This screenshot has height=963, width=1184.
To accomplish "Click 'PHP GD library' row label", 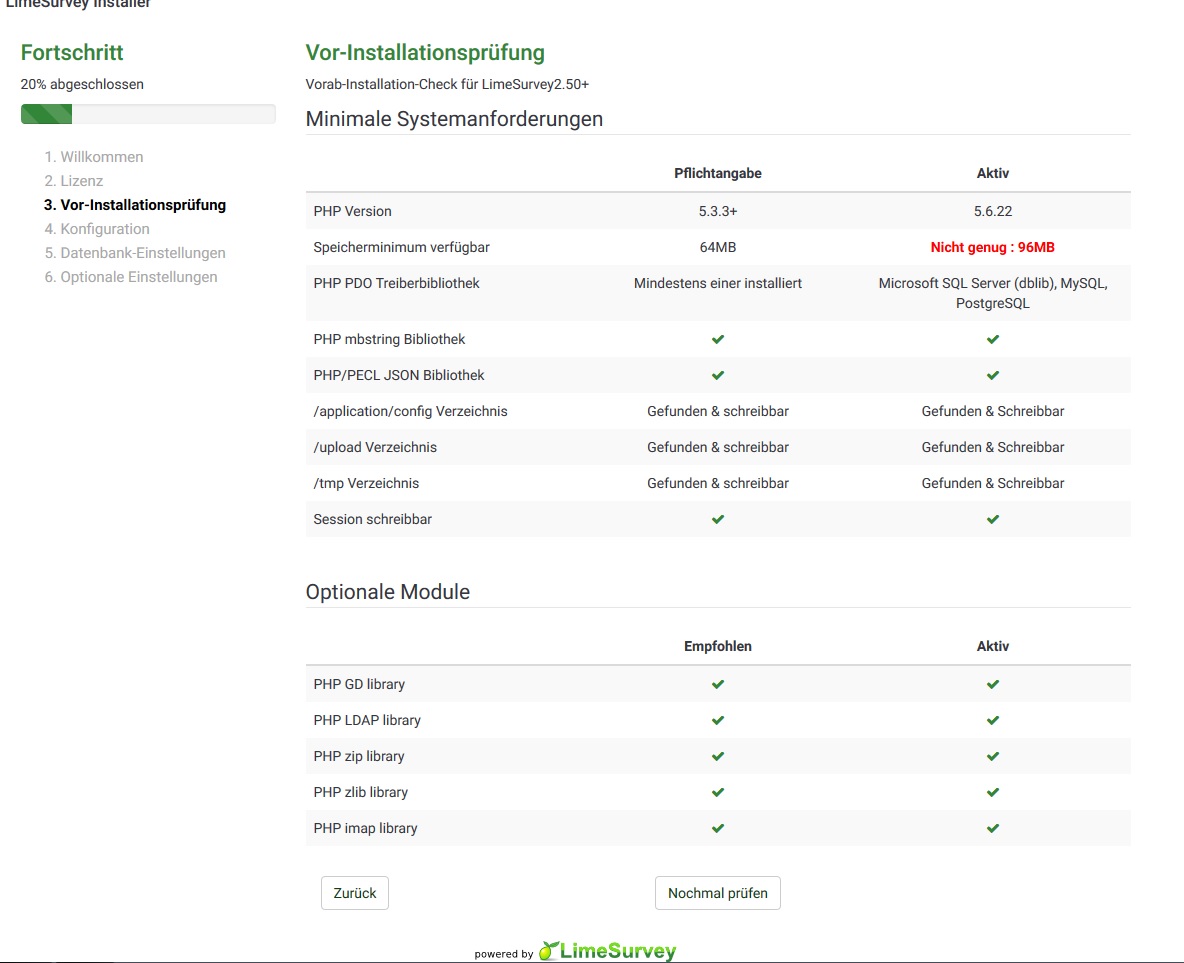I will click(359, 684).
